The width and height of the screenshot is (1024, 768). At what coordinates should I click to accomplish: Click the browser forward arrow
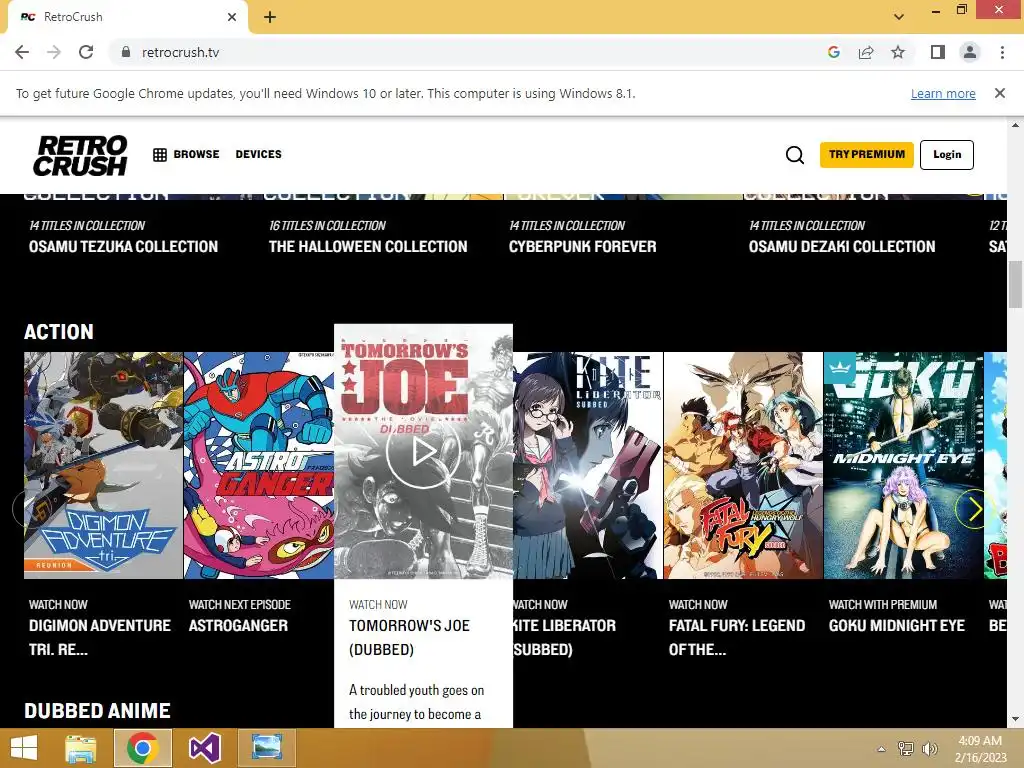click(54, 52)
